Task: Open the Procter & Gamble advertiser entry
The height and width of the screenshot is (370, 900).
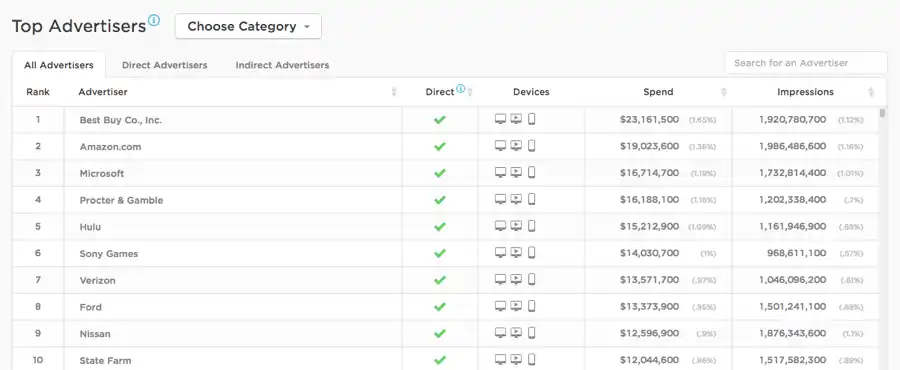Action: pyautogui.click(x=121, y=200)
